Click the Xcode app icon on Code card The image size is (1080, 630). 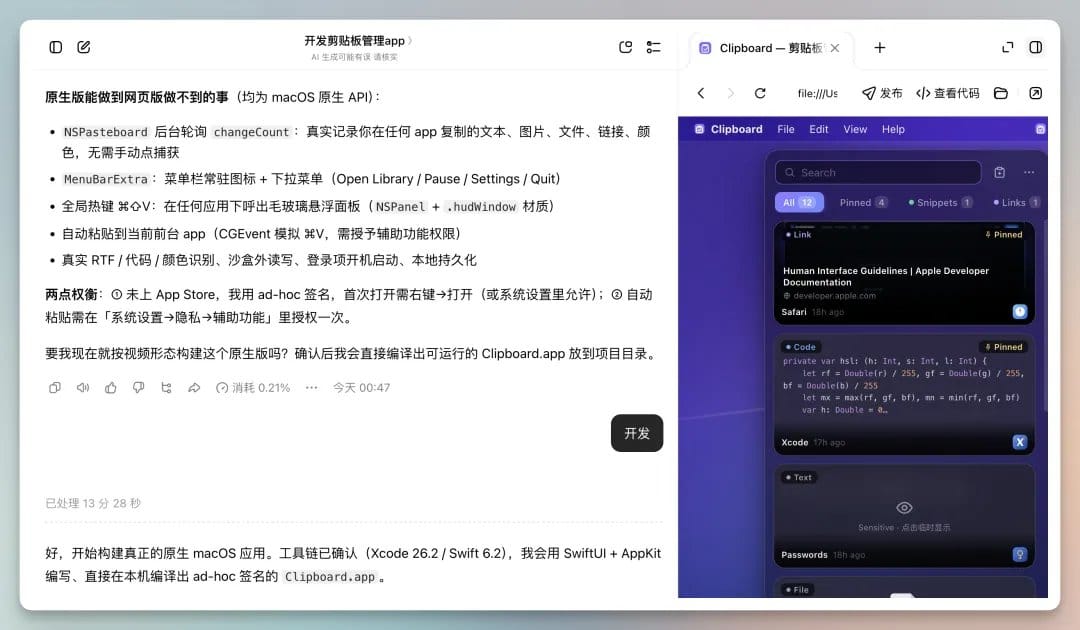[1020, 442]
